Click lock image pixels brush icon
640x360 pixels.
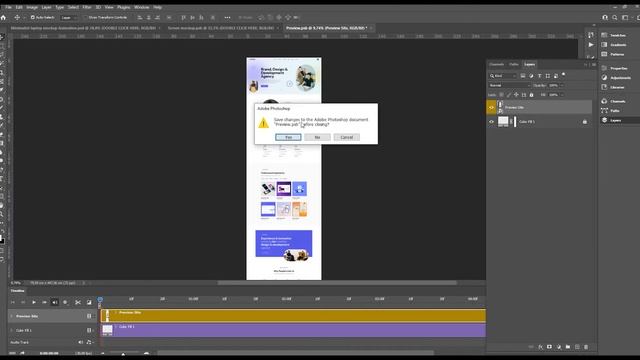coord(509,95)
